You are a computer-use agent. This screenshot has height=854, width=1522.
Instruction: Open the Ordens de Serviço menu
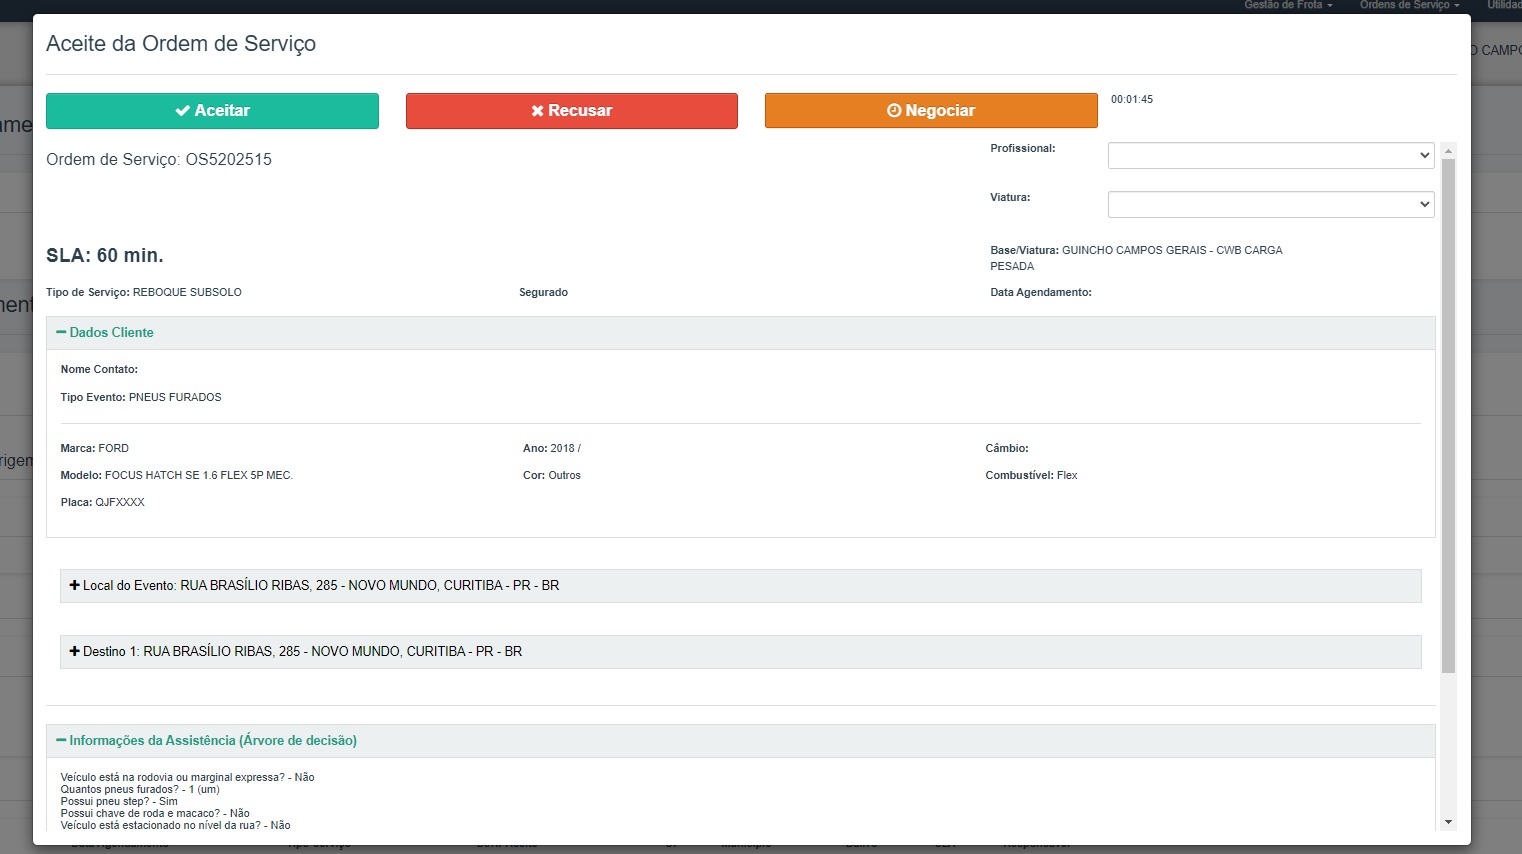[1409, 5]
